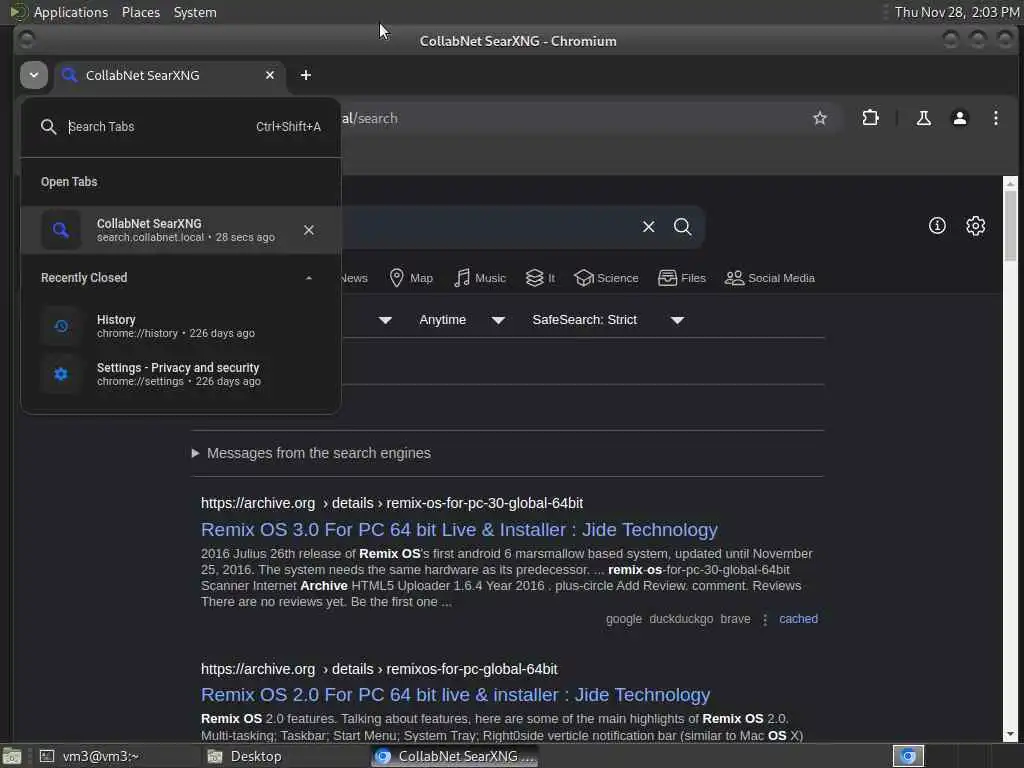Reopen Settings - Privacy and security tab
Screen dimensions: 1024x768
[x=180, y=374]
